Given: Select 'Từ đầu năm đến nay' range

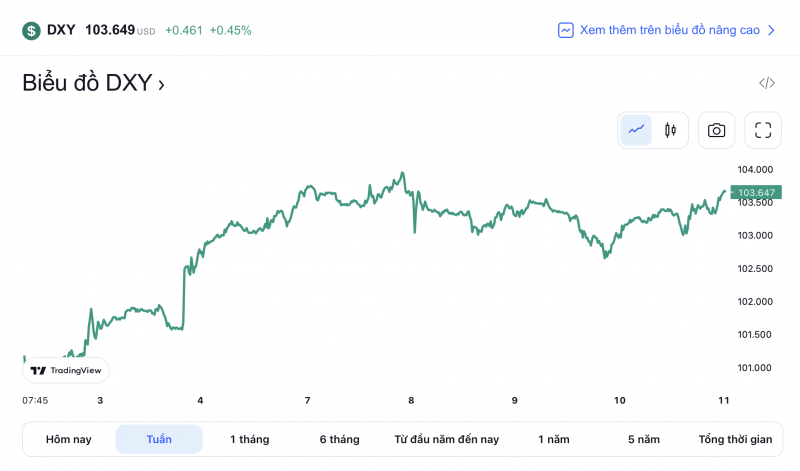Looking at the screenshot, I should [x=446, y=439].
